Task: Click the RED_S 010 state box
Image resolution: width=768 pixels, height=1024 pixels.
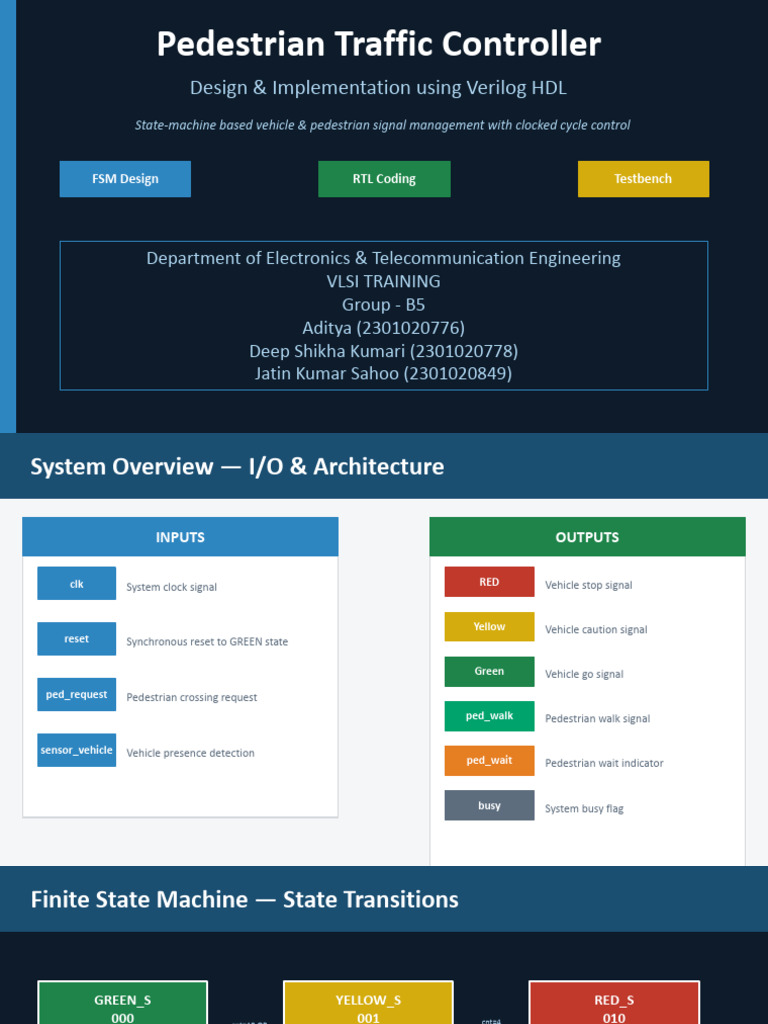Action: pos(614,1002)
